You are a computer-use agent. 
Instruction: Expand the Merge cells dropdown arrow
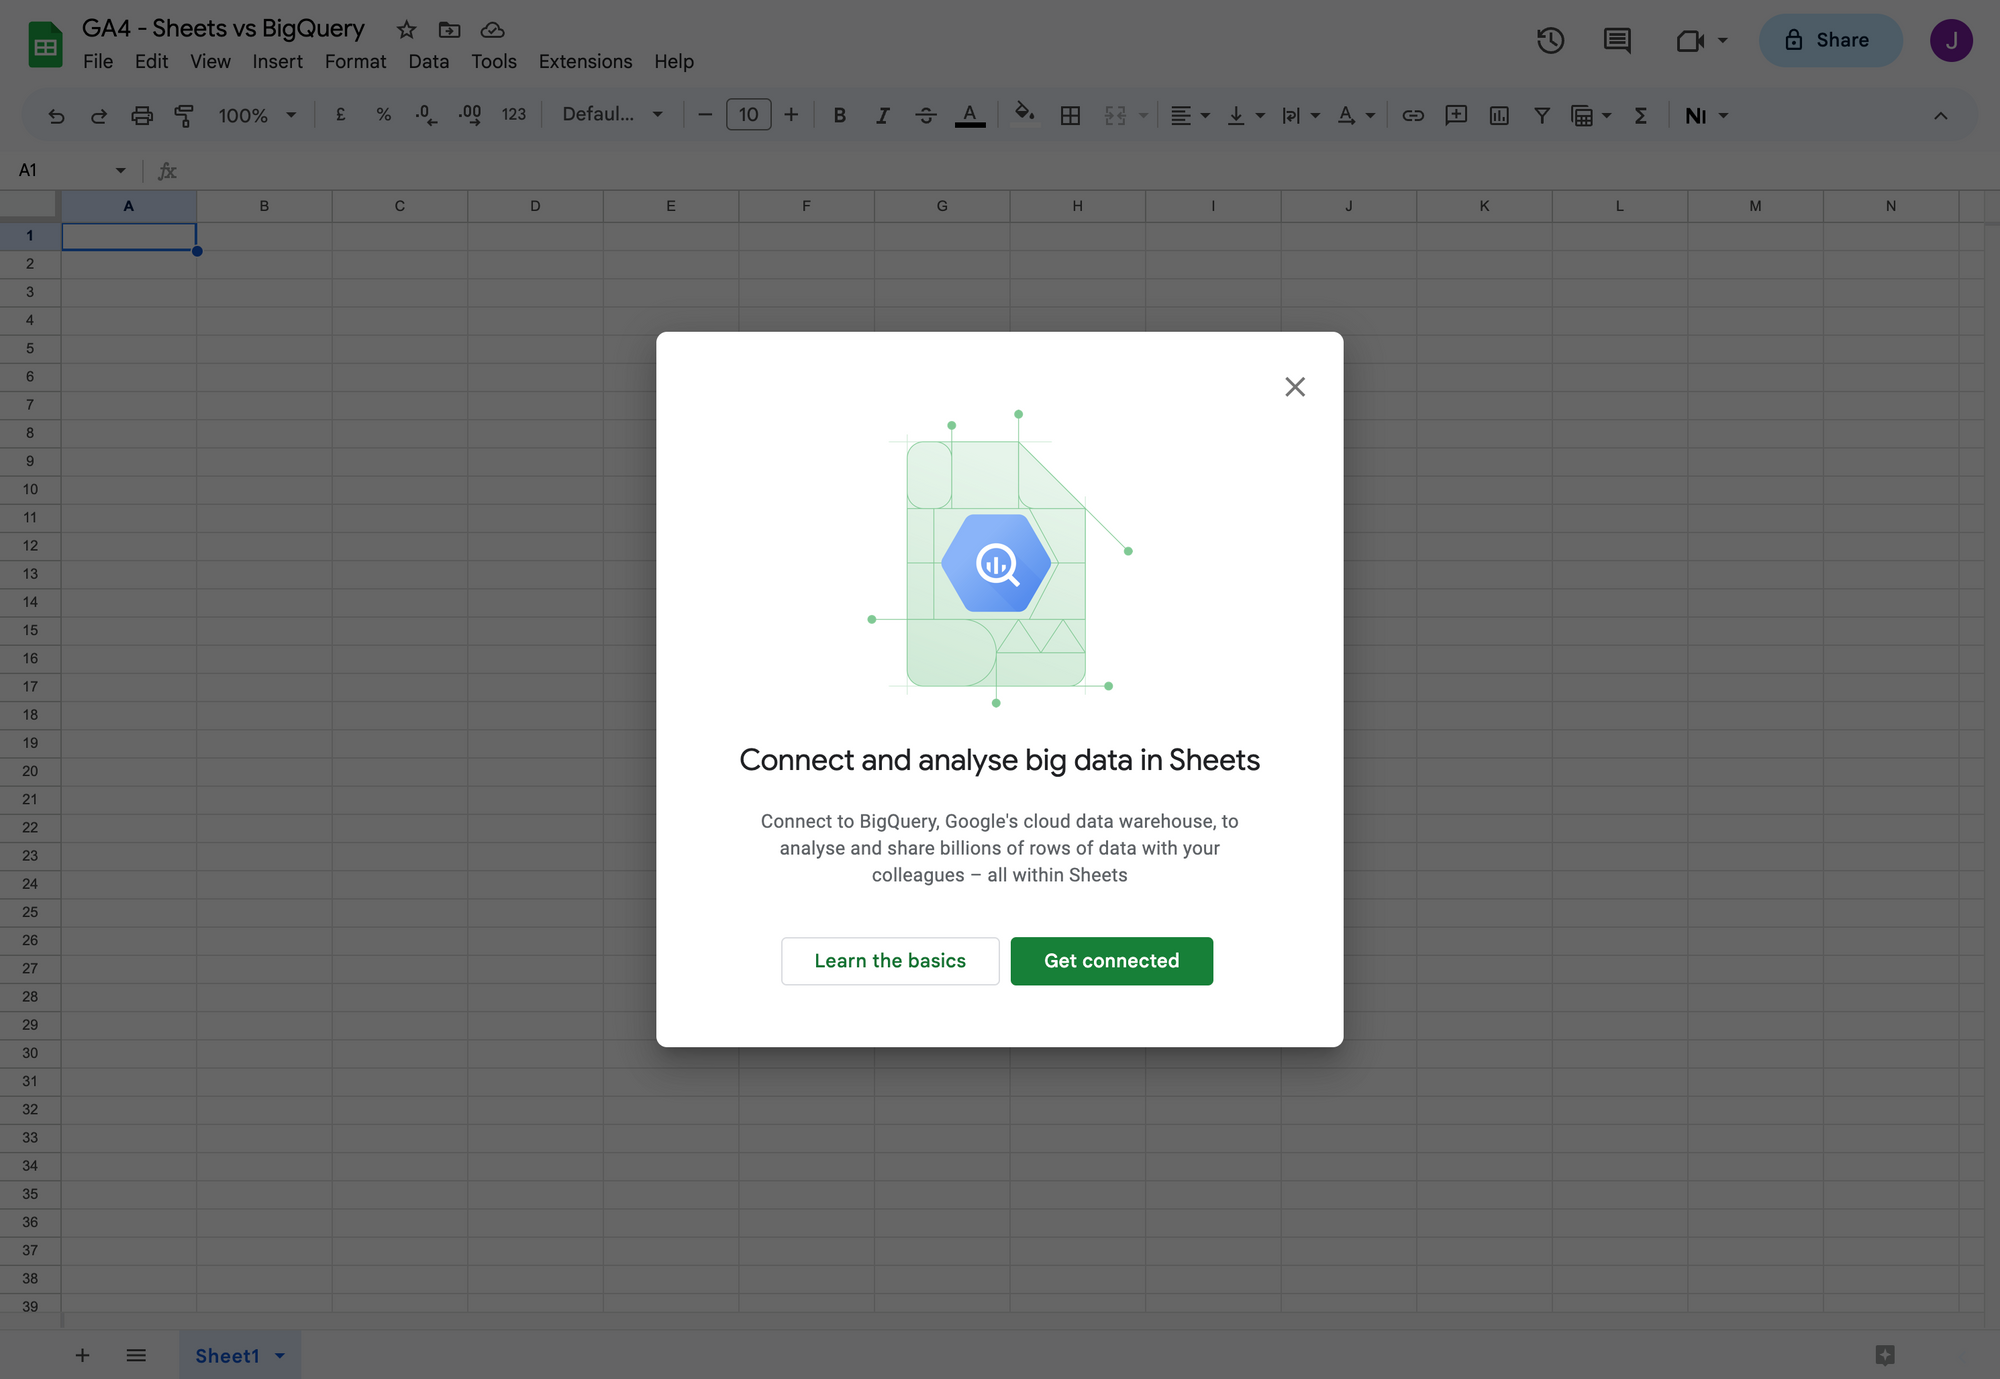1143,116
